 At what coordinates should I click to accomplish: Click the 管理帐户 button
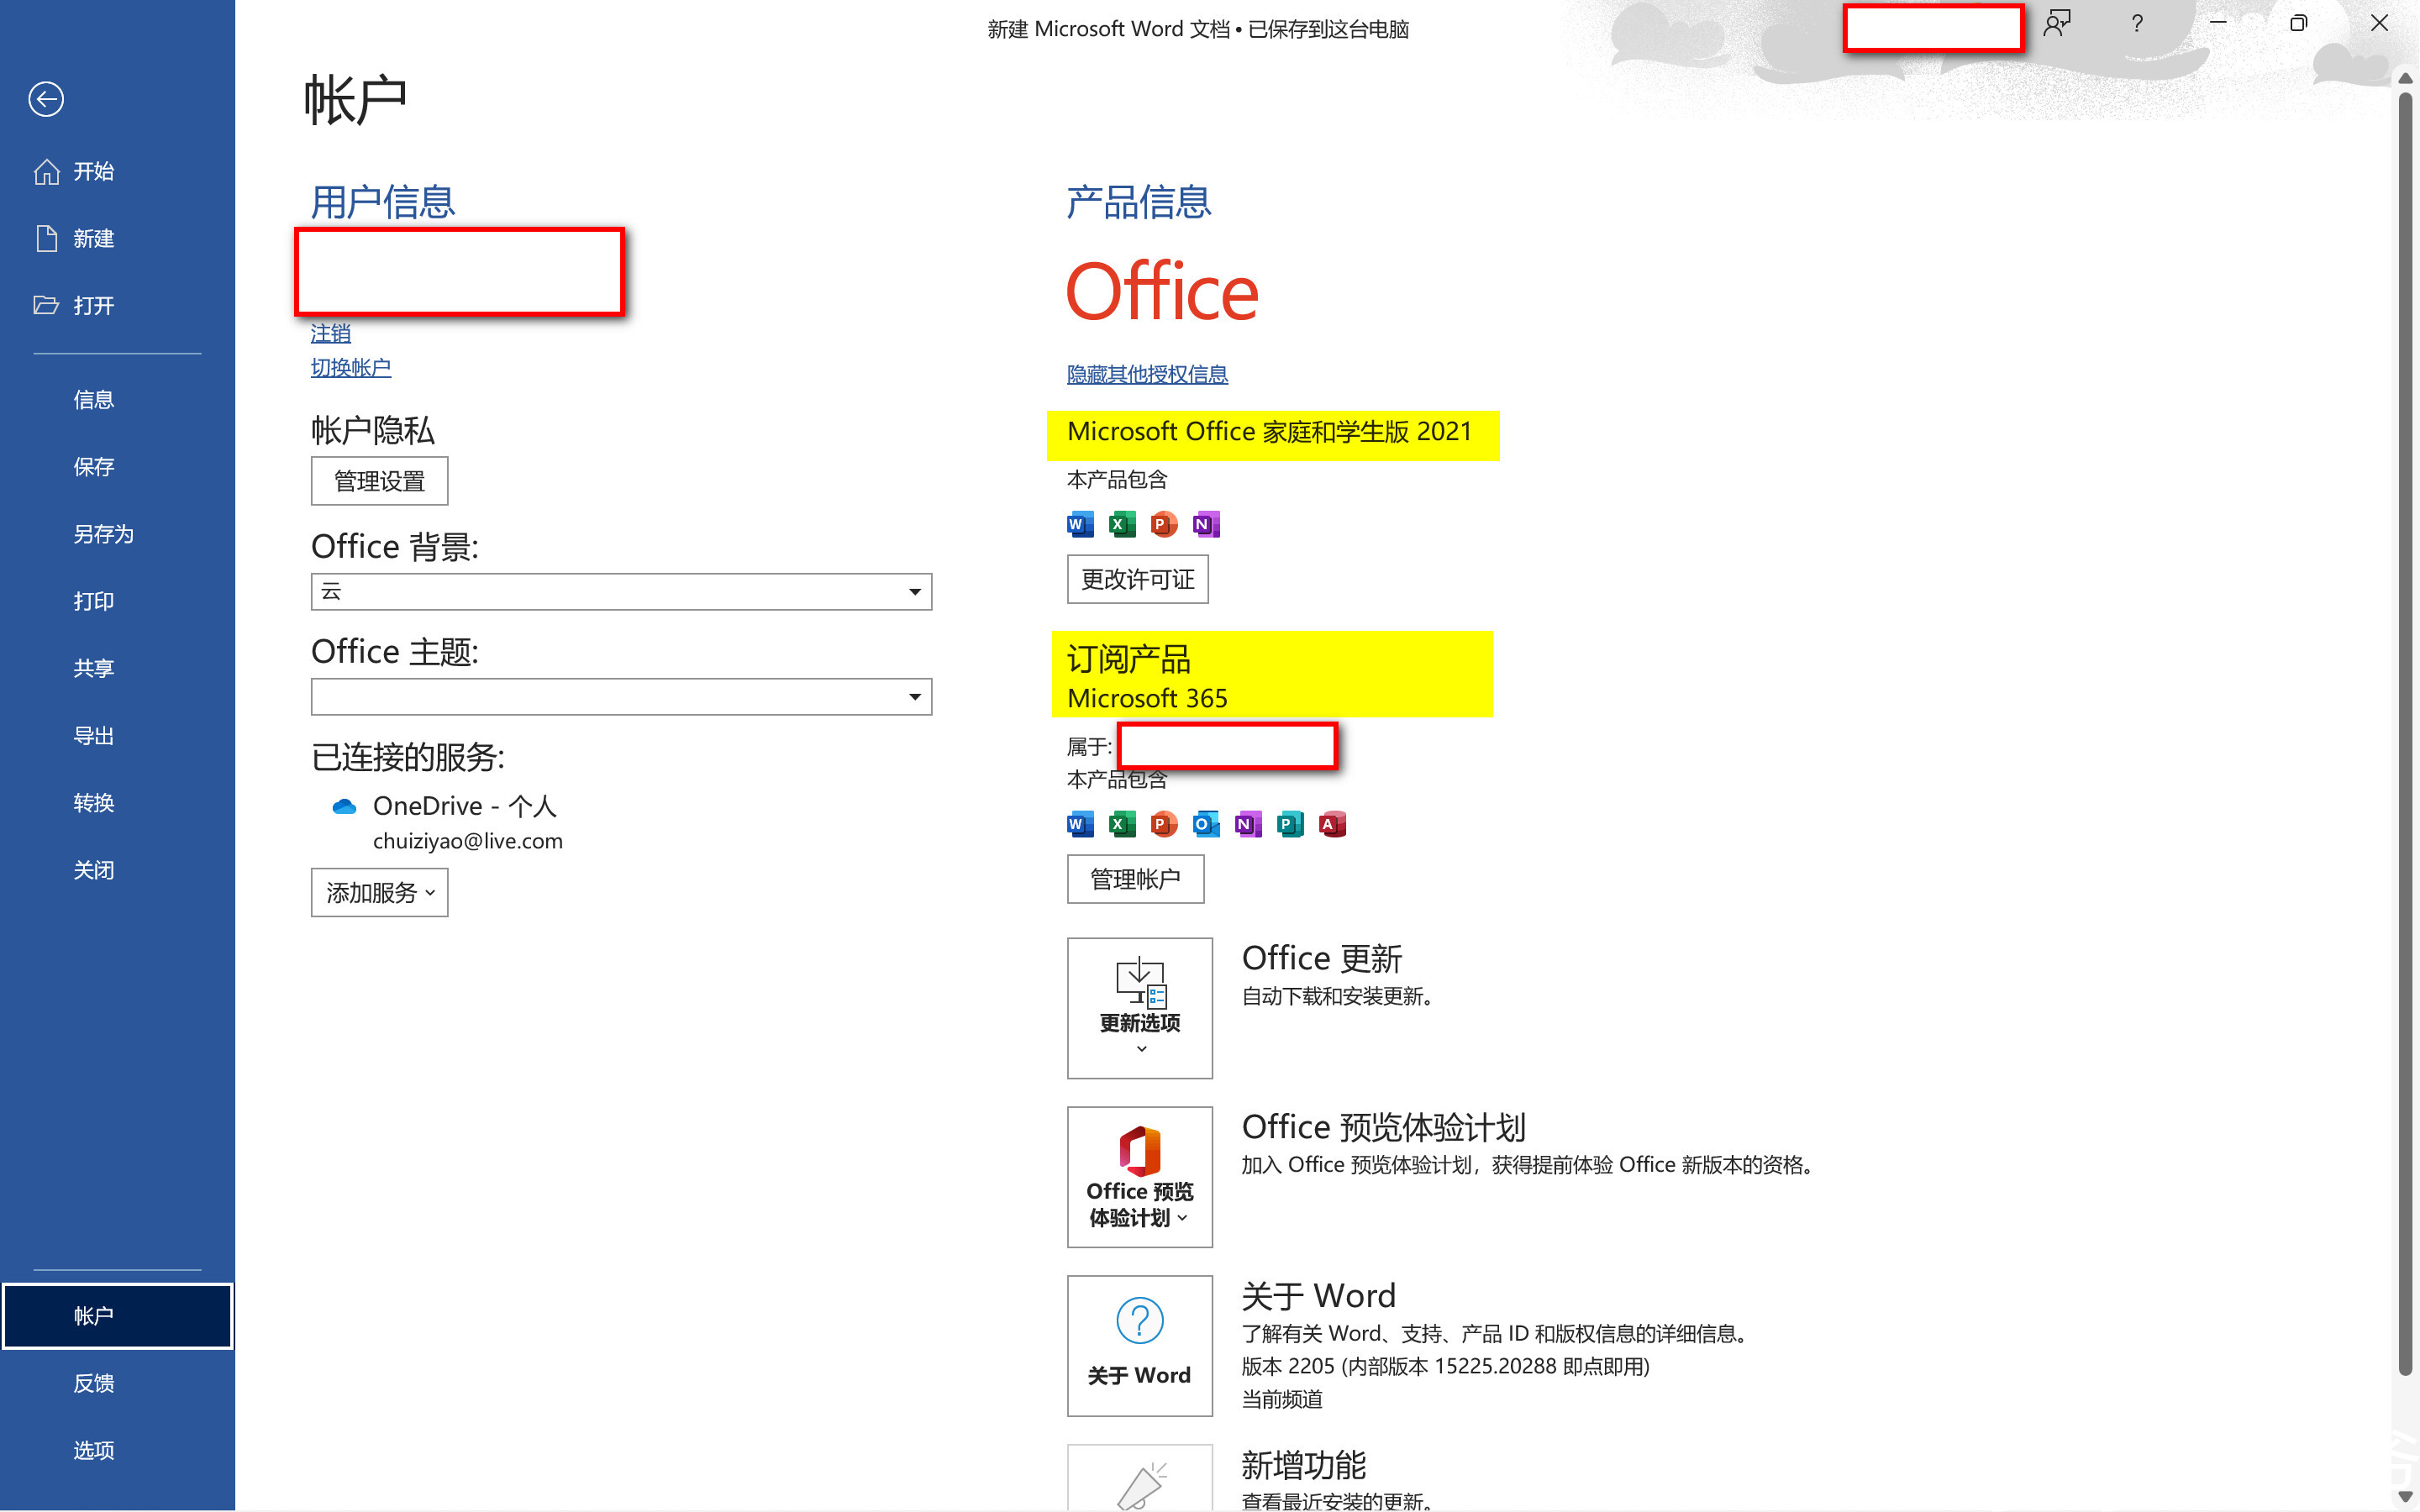click(1135, 879)
